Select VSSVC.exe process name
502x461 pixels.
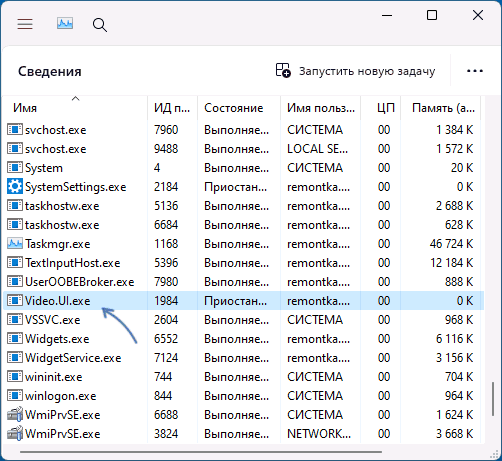pyautogui.click(x=53, y=320)
